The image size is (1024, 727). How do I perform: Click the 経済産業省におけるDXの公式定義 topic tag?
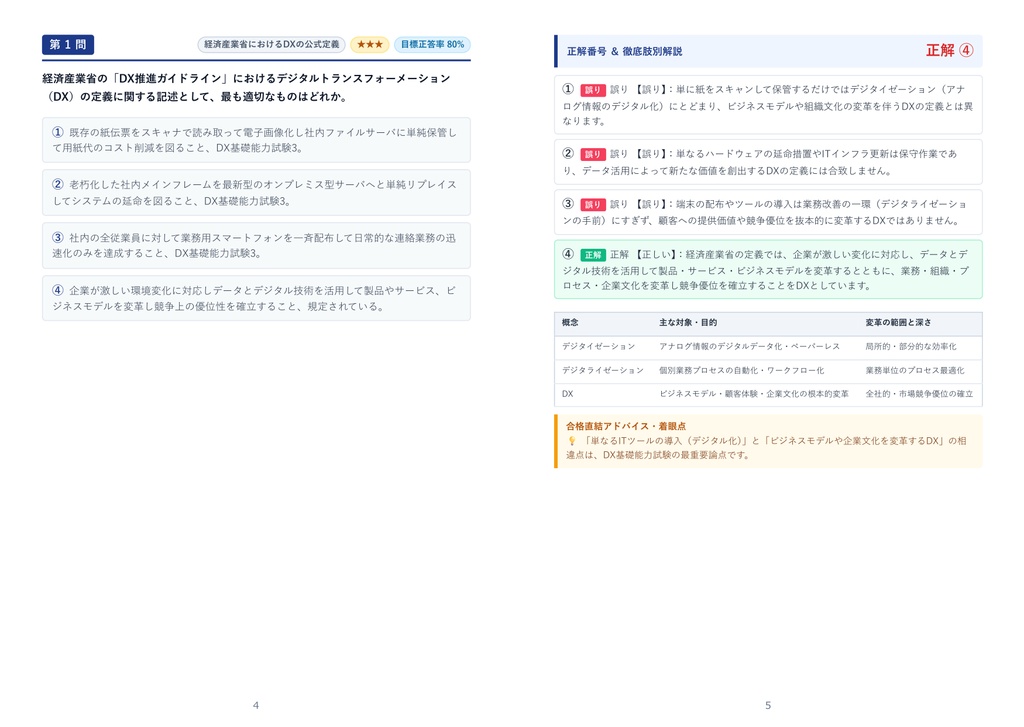(x=271, y=44)
